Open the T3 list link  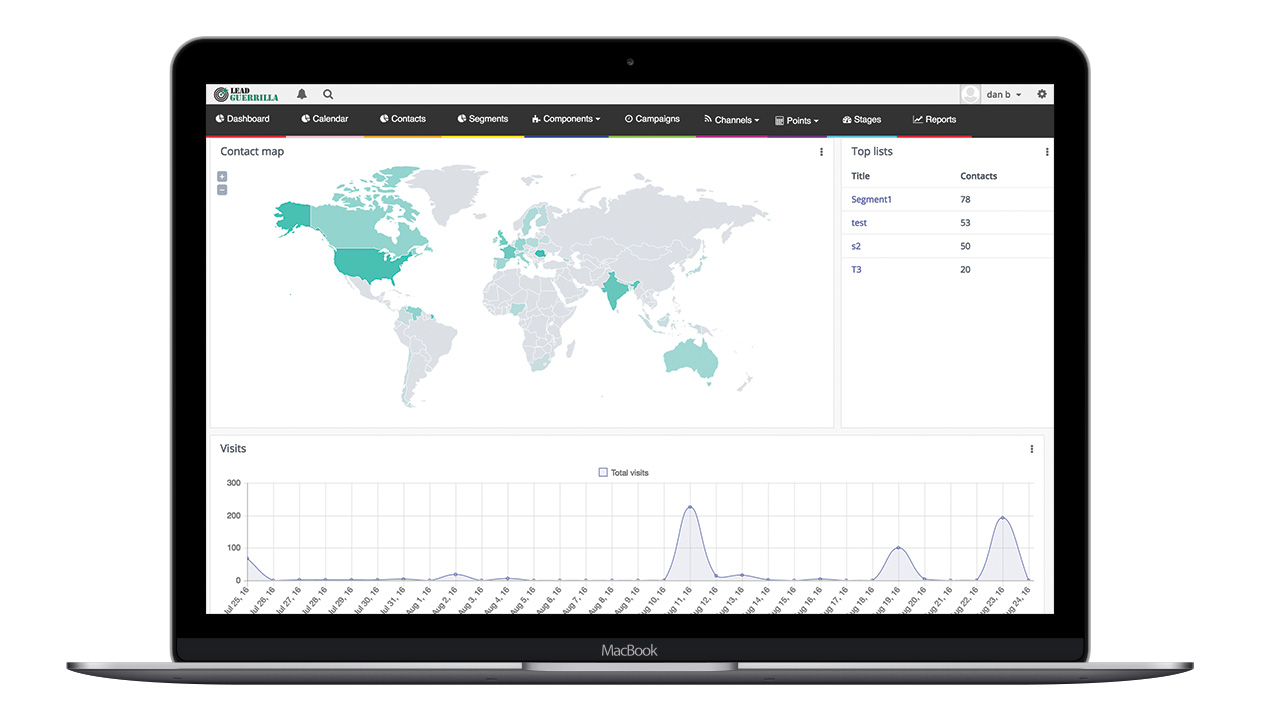856,269
